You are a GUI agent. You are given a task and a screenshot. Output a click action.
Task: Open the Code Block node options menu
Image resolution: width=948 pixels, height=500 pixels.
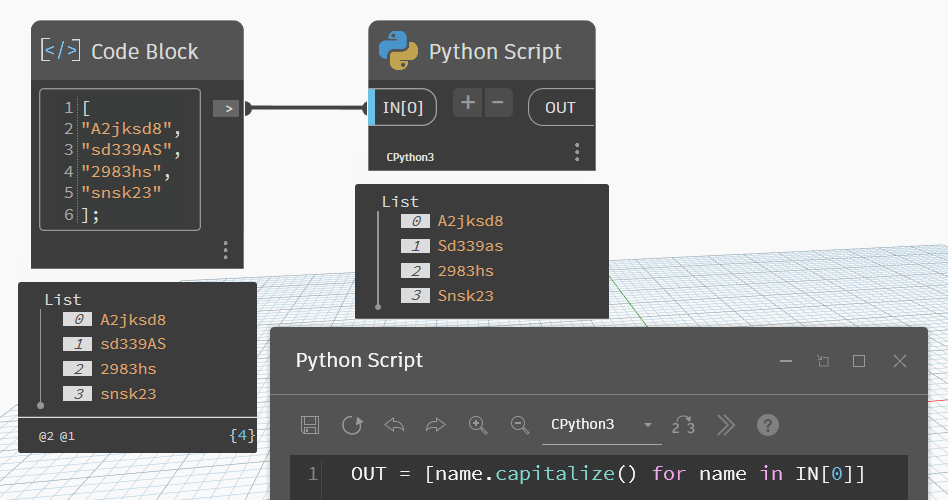click(x=226, y=250)
